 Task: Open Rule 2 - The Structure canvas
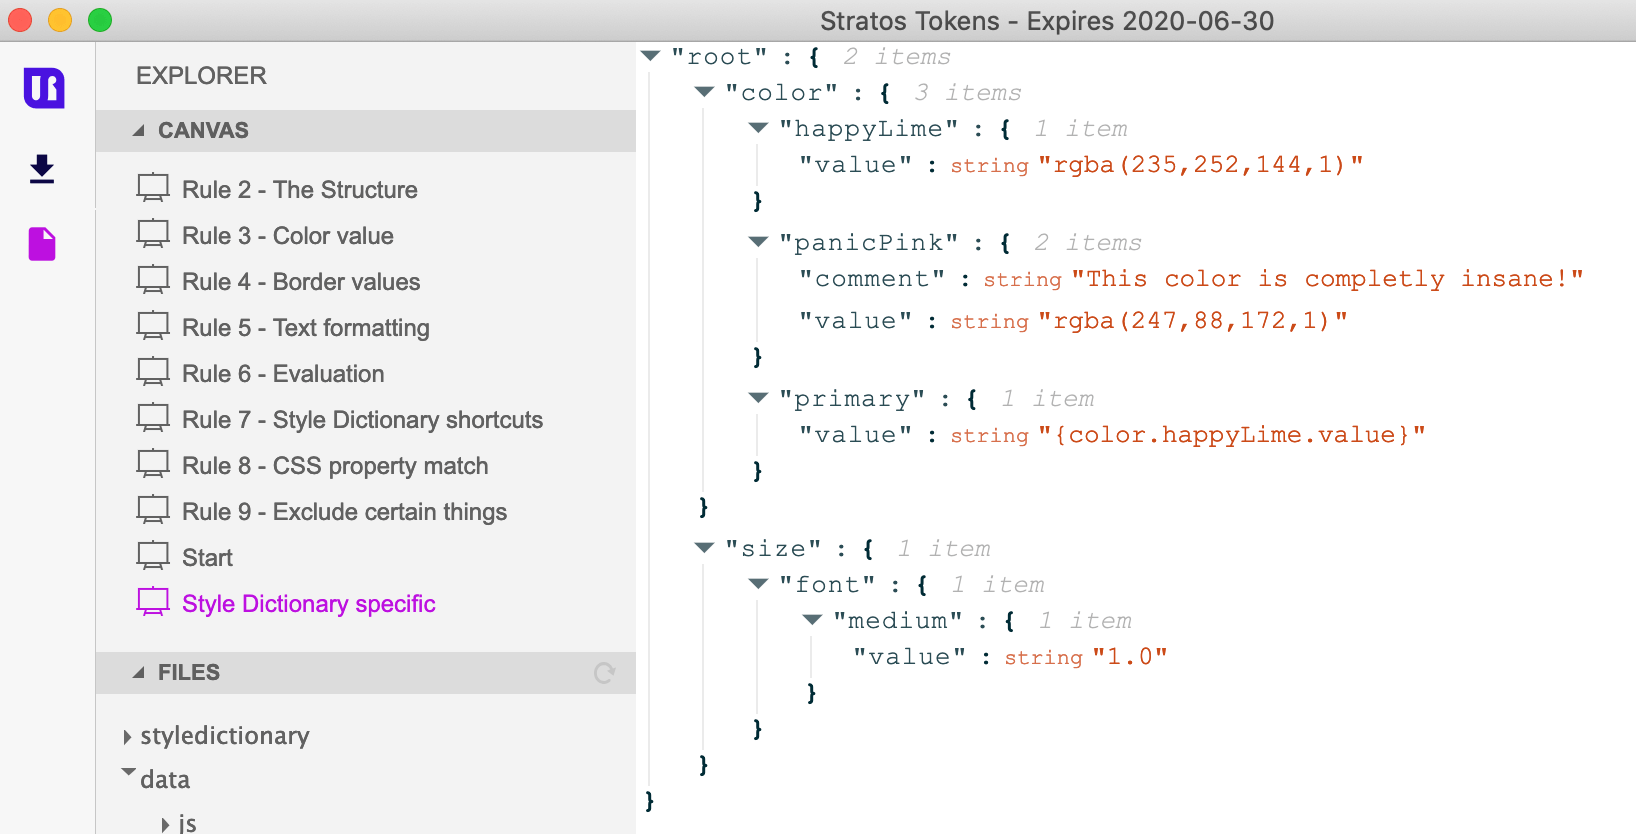pyautogui.click(x=300, y=190)
